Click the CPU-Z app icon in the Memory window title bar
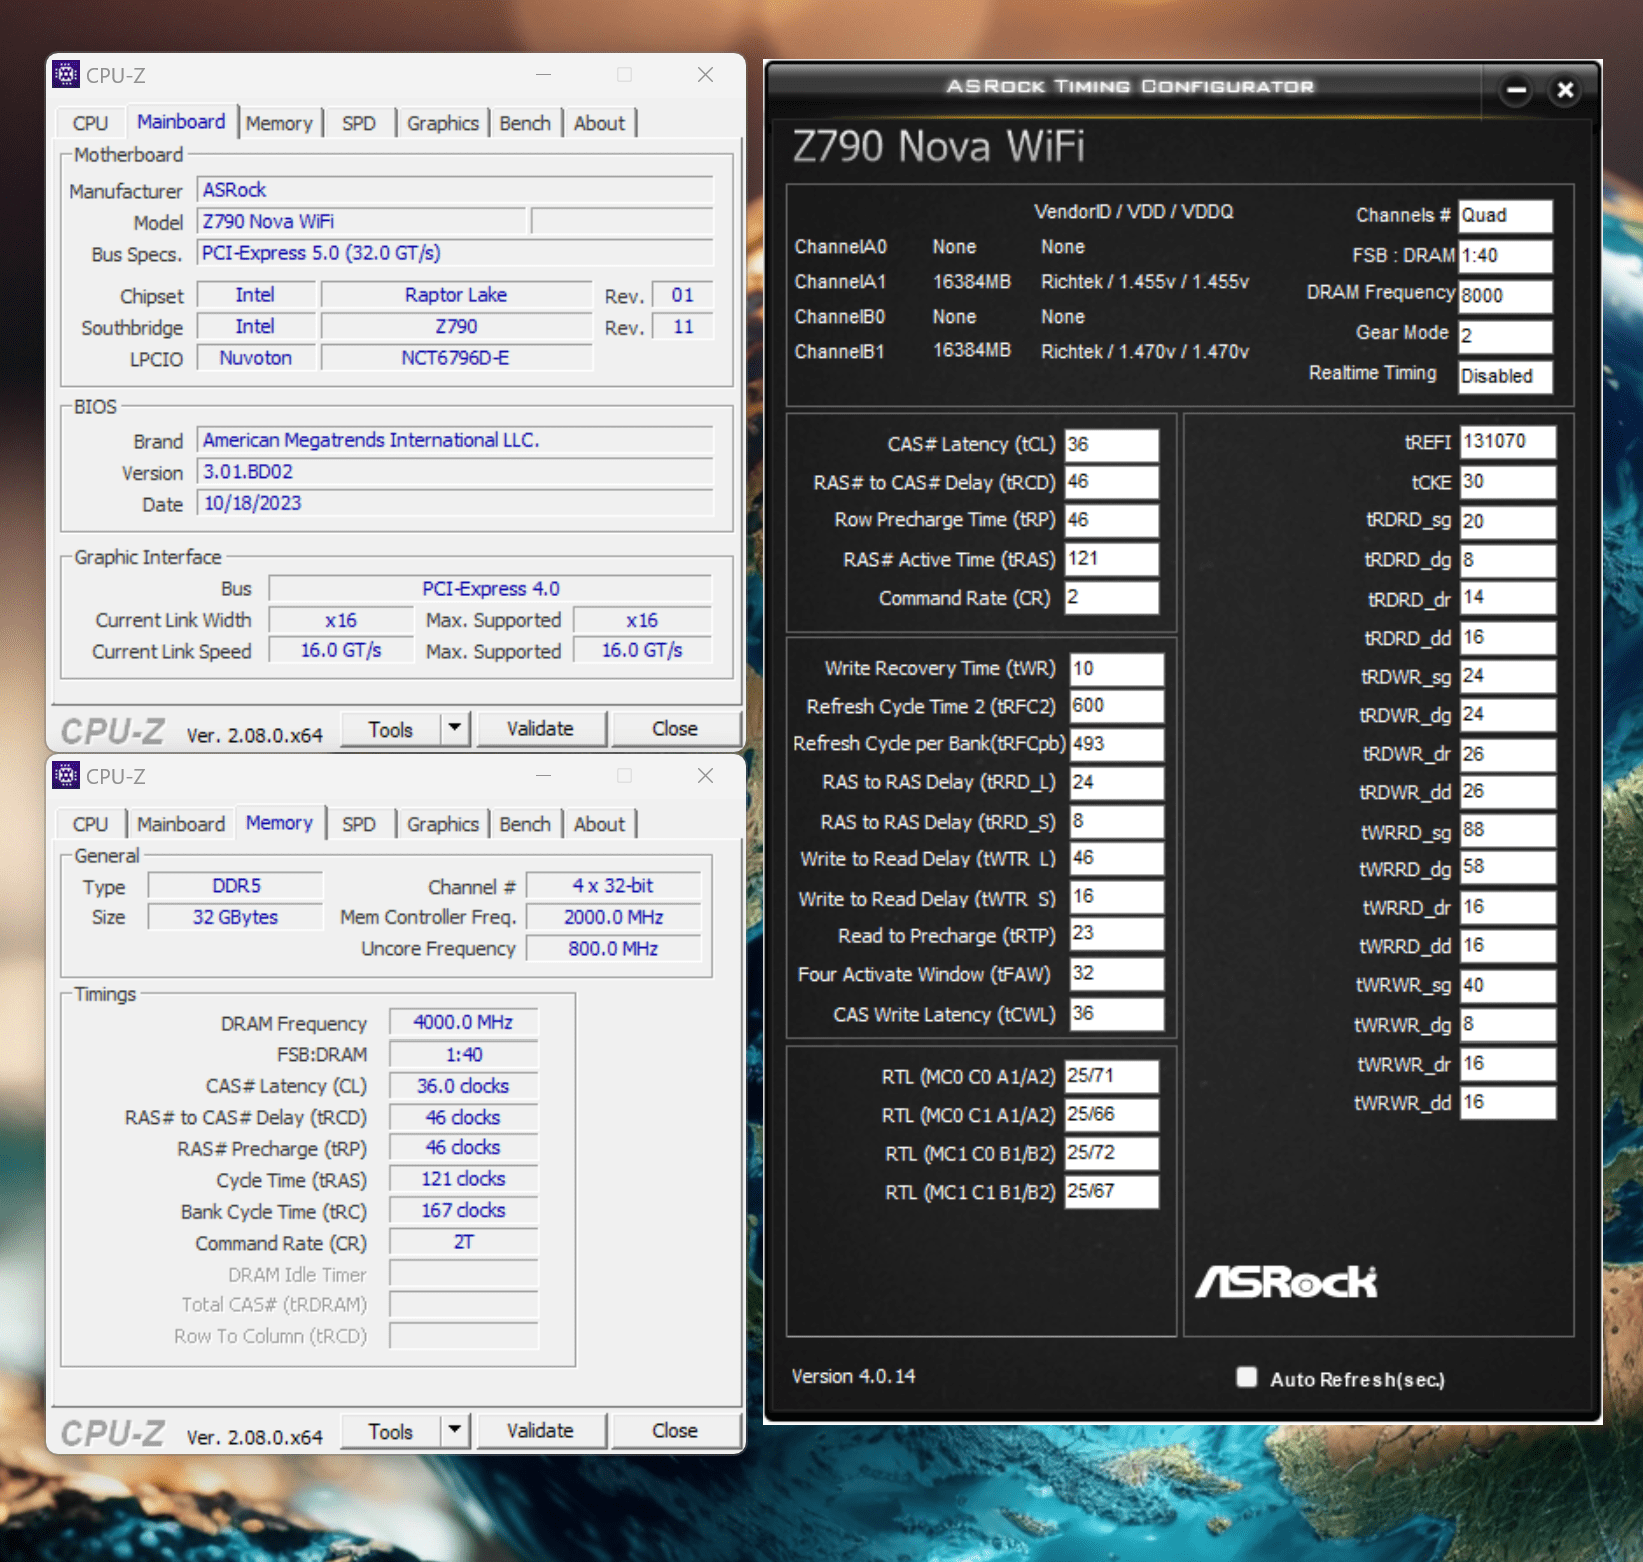 point(66,776)
